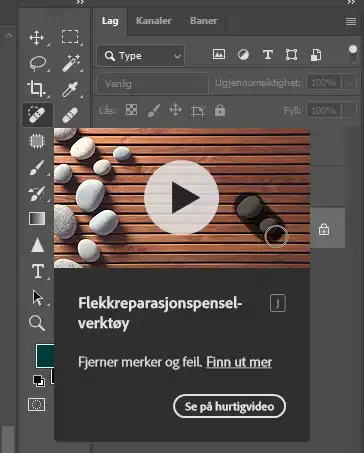Lock layer position
The height and width of the screenshot is (453, 364).
[175, 110]
